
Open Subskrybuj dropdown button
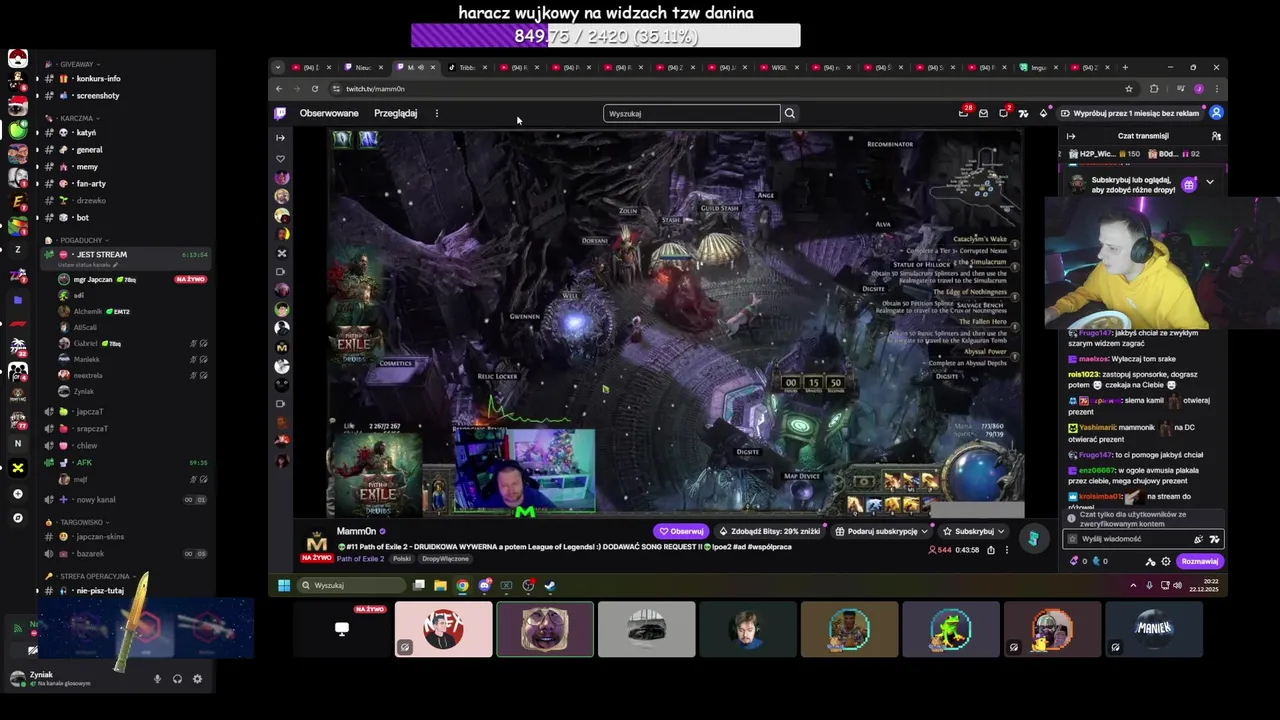click(974, 531)
